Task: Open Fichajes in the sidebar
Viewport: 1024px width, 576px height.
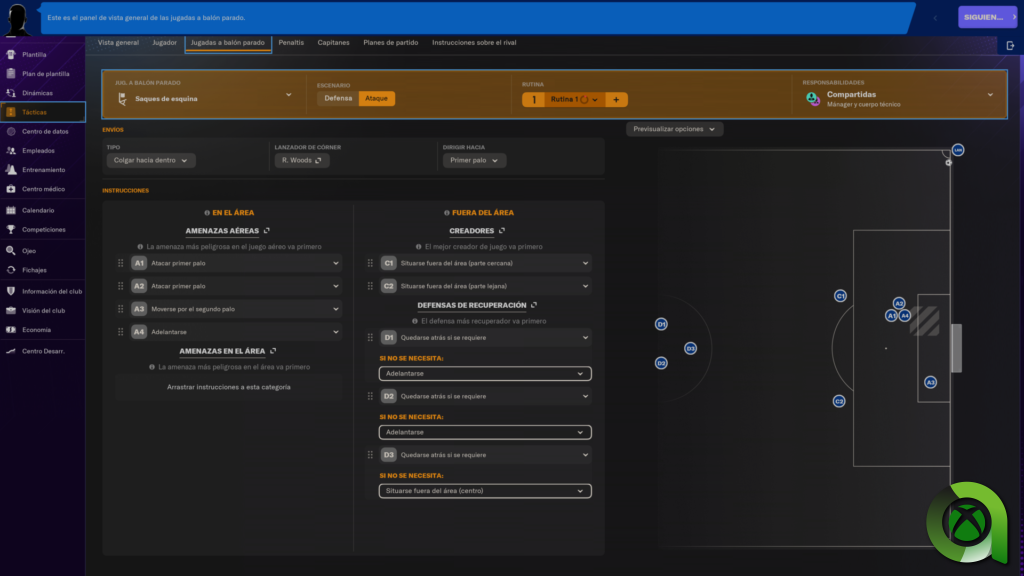Action: pos(34,270)
